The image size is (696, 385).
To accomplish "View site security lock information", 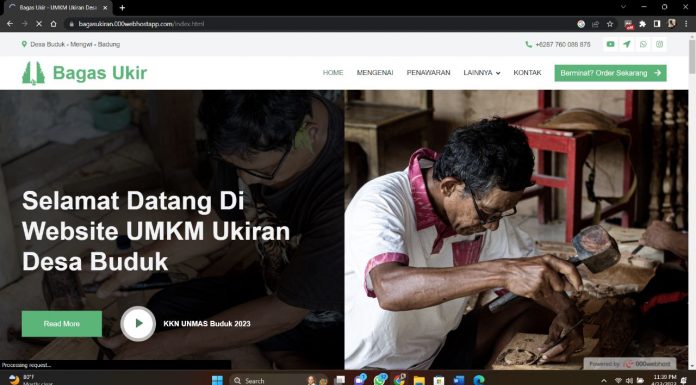I will (71, 24).
